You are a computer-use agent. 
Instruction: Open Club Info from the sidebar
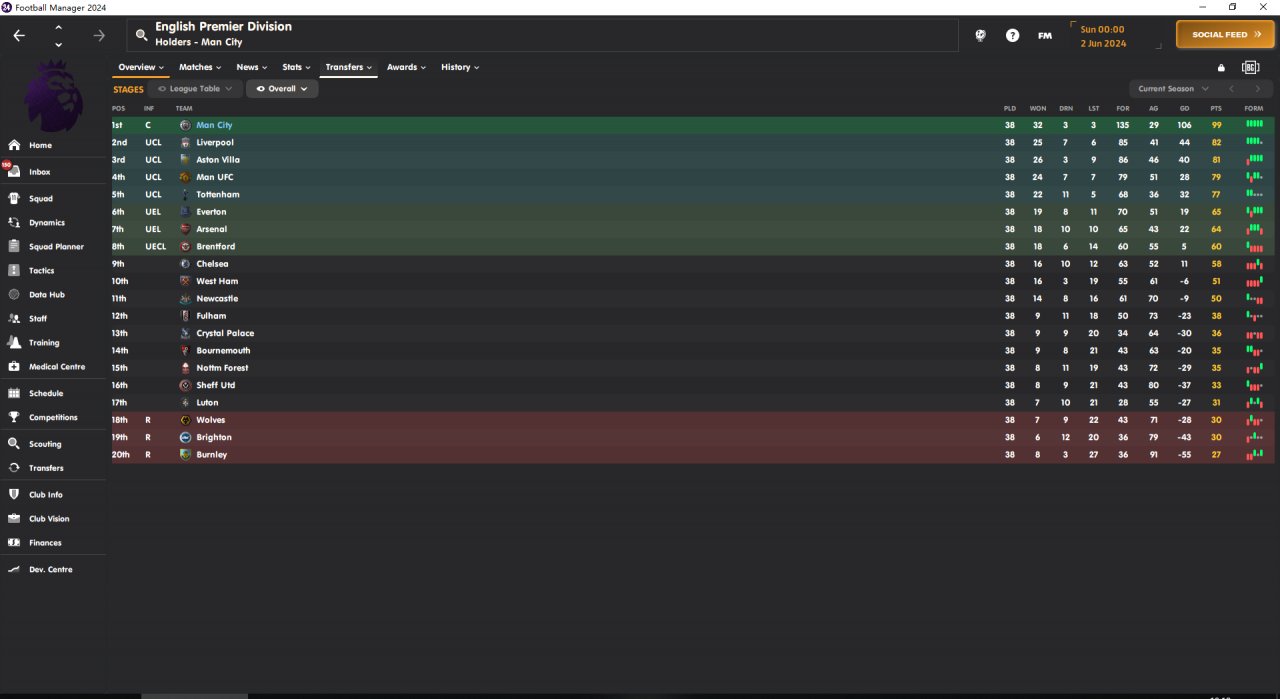pos(46,494)
